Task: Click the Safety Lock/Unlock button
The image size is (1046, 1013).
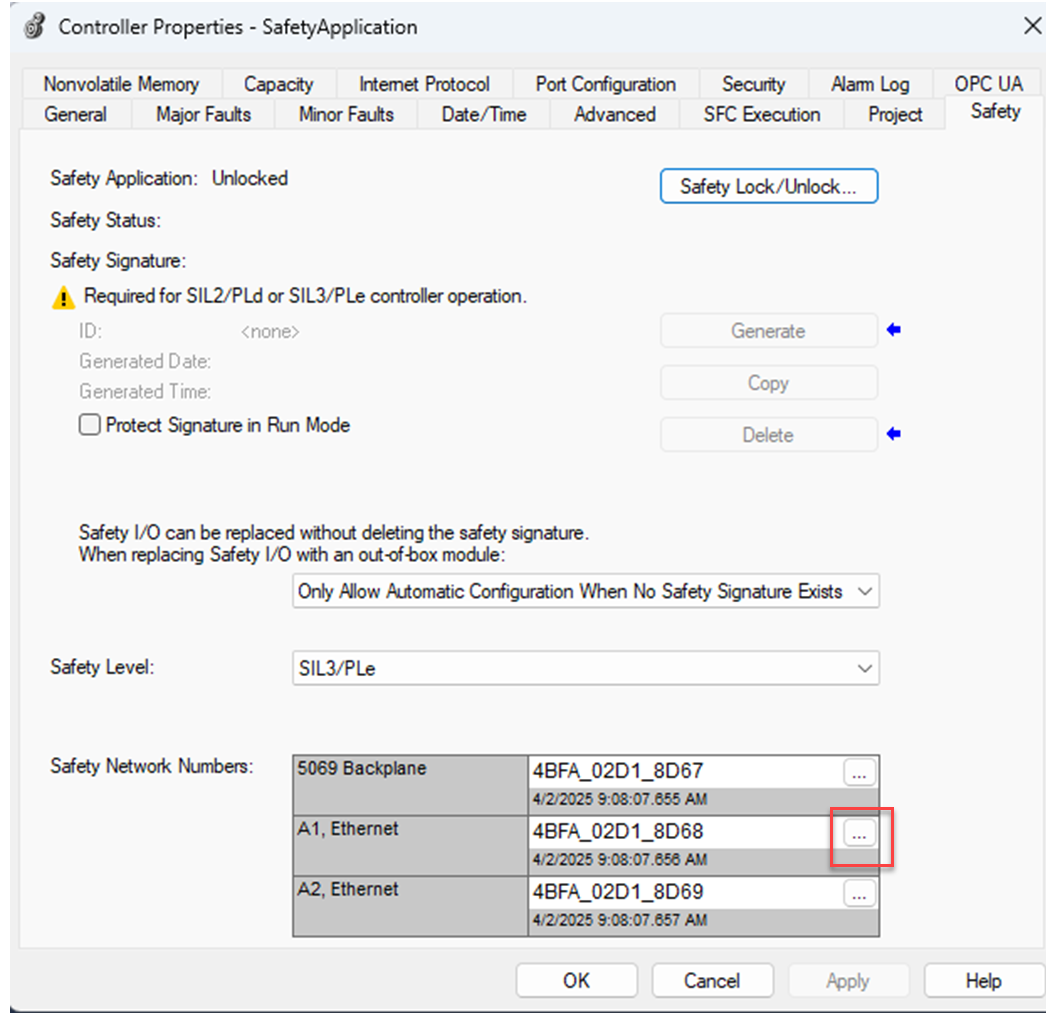Action: 768,186
